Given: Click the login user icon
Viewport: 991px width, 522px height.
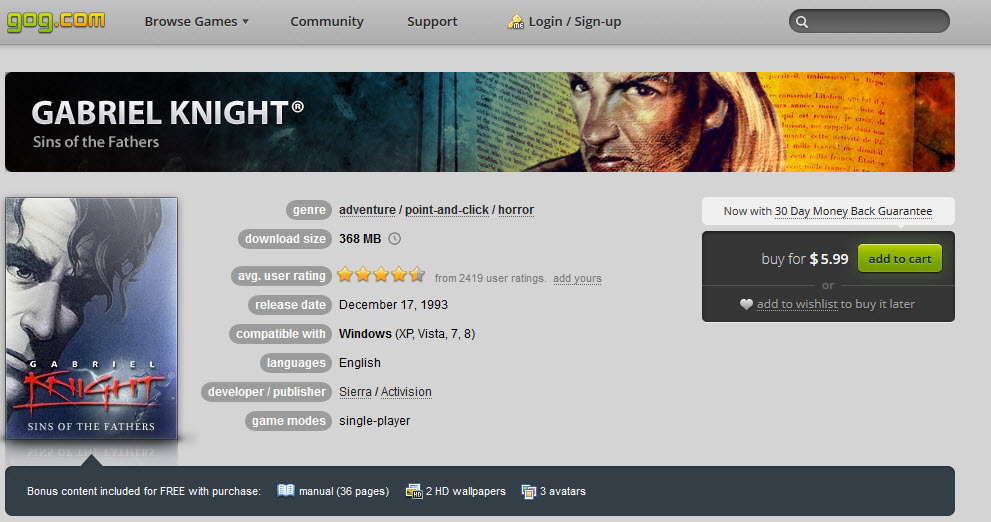Looking at the screenshot, I should [516, 22].
